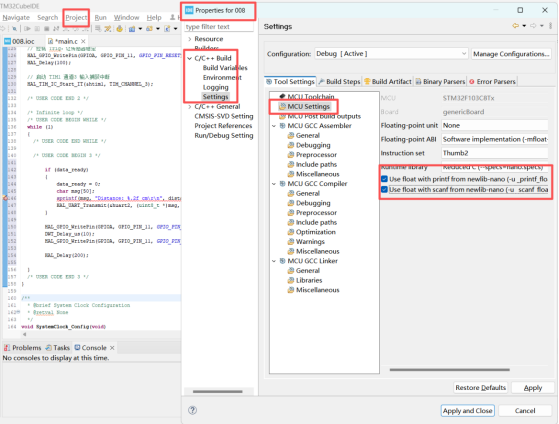Screen dimensions: 559x424
Task: Open the Floating-point ABI dropdown
Action: (494, 139)
